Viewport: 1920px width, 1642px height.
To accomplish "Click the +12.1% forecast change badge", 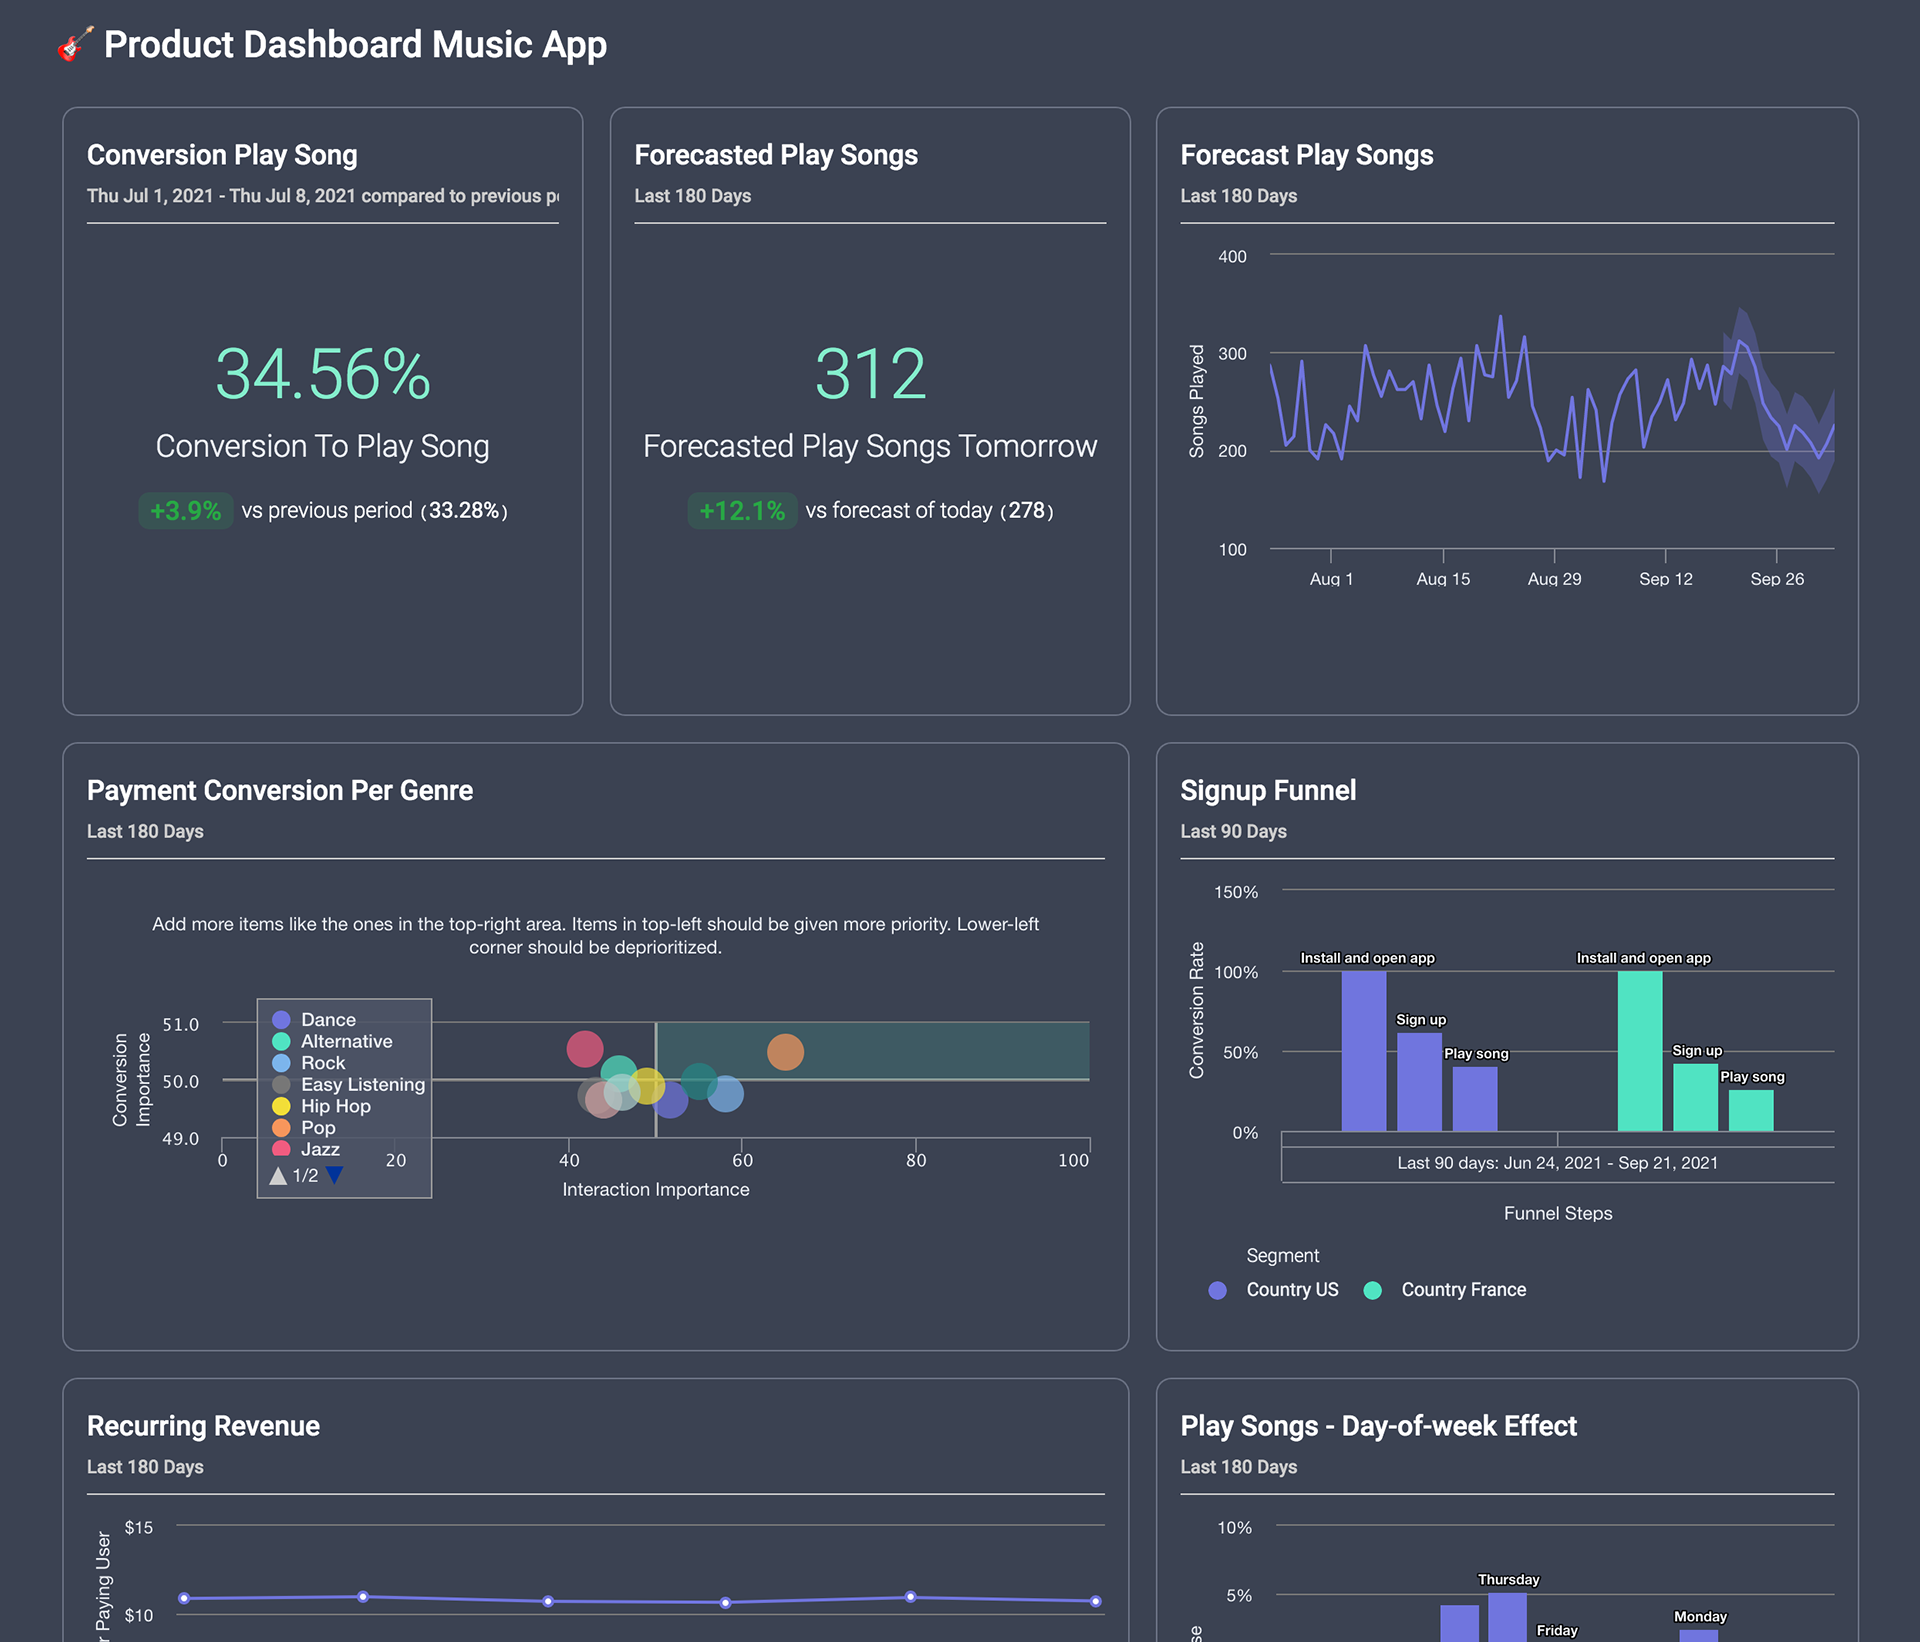I will [742, 510].
